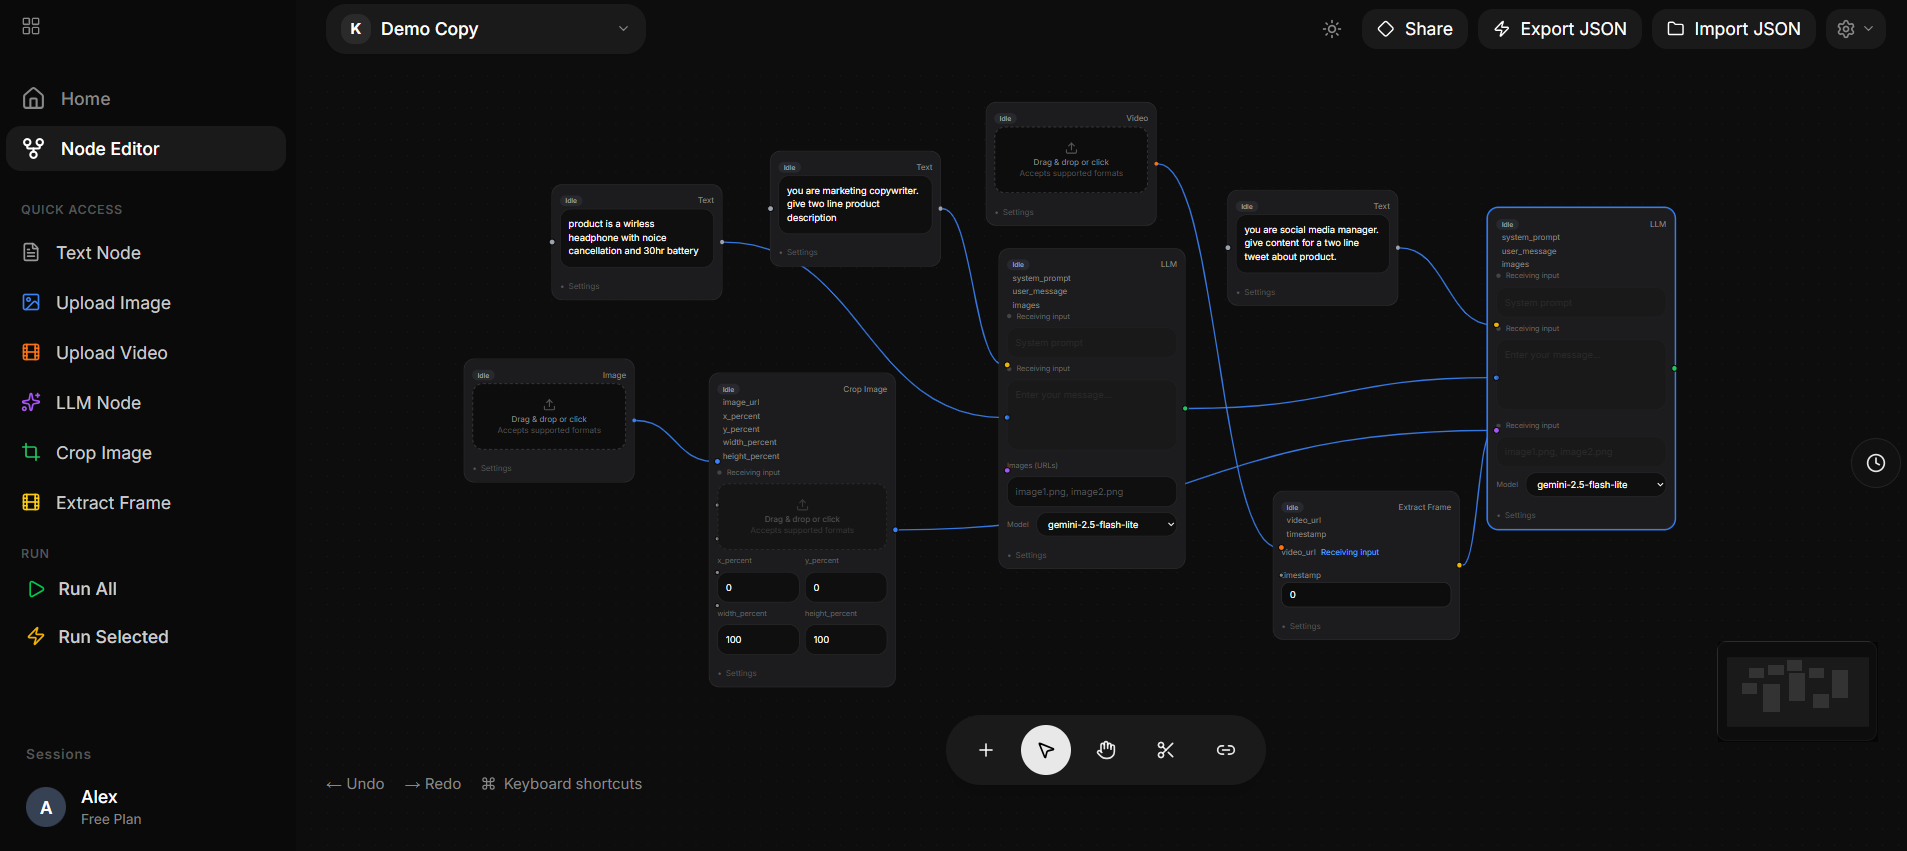The height and width of the screenshot is (851, 1907).
Task: Go to Home in the sidebar
Action: (85, 99)
